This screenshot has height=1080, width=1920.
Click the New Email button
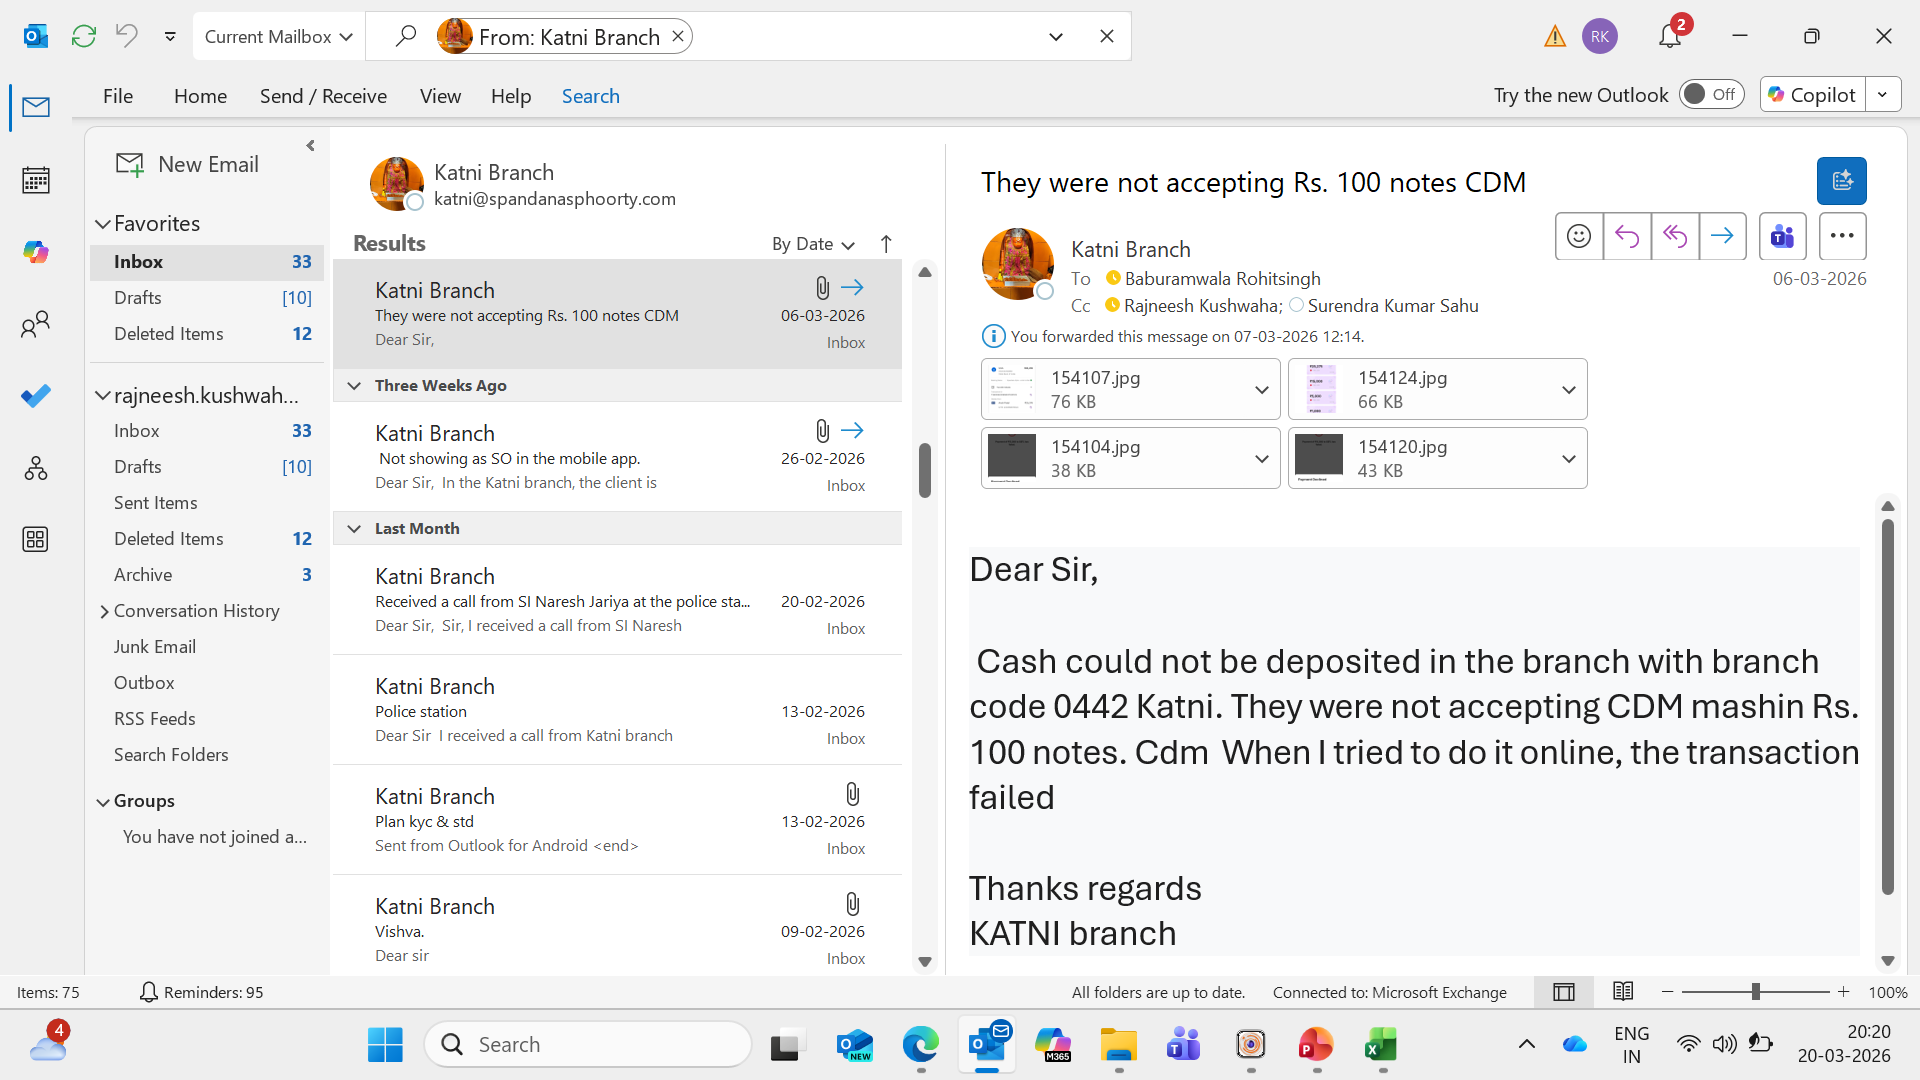[x=188, y=164]
